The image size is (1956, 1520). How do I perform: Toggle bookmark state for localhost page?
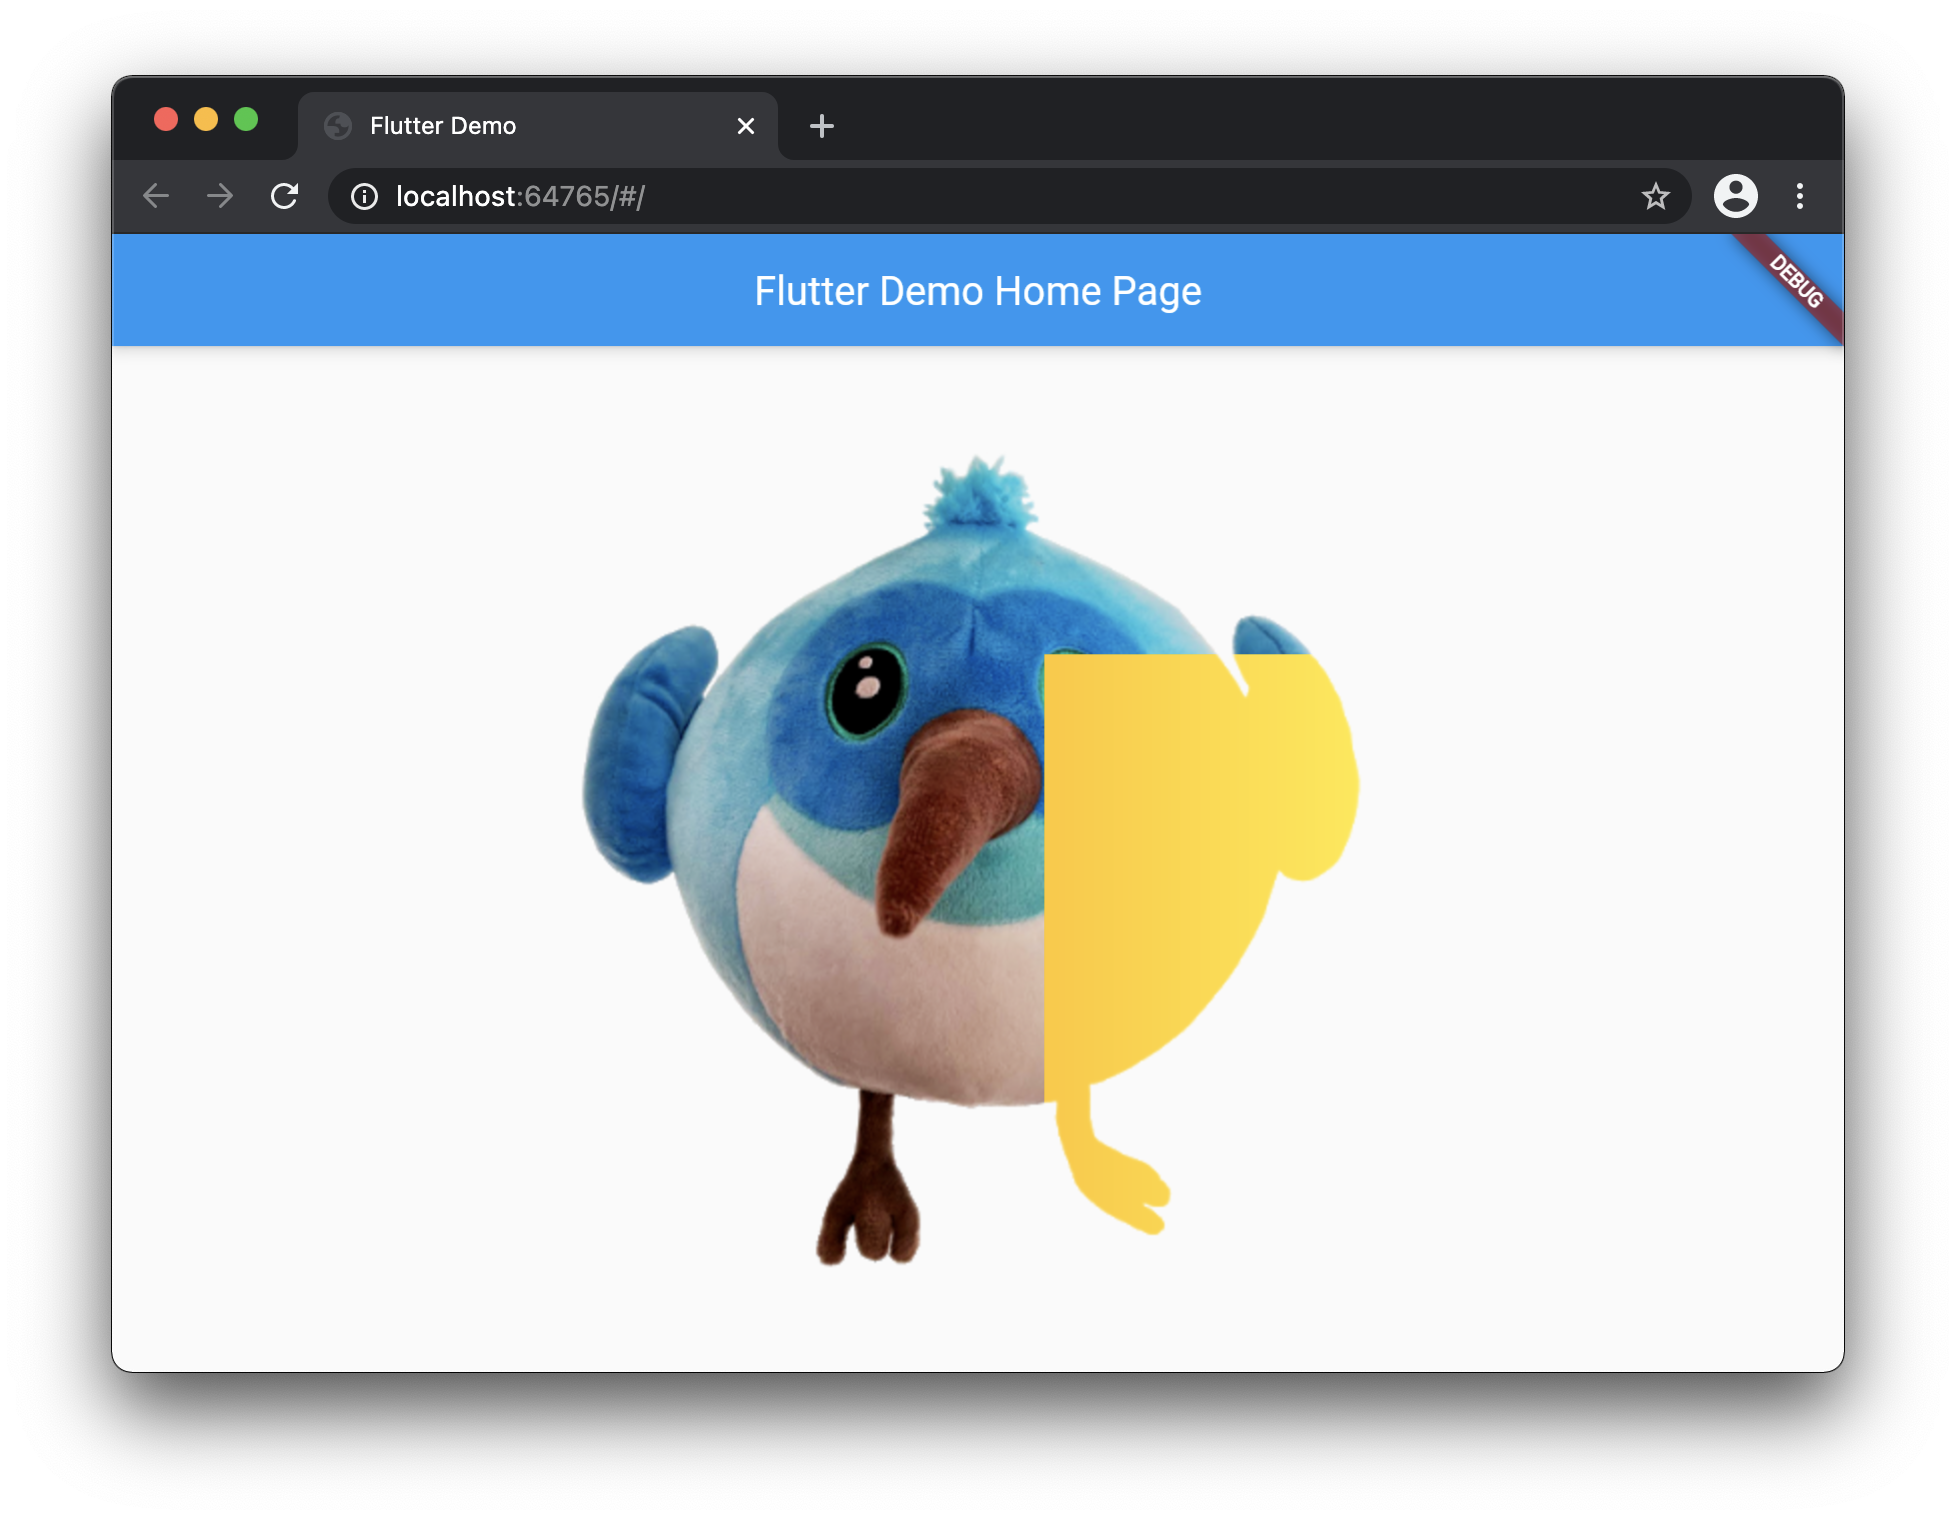[1655, 196]
